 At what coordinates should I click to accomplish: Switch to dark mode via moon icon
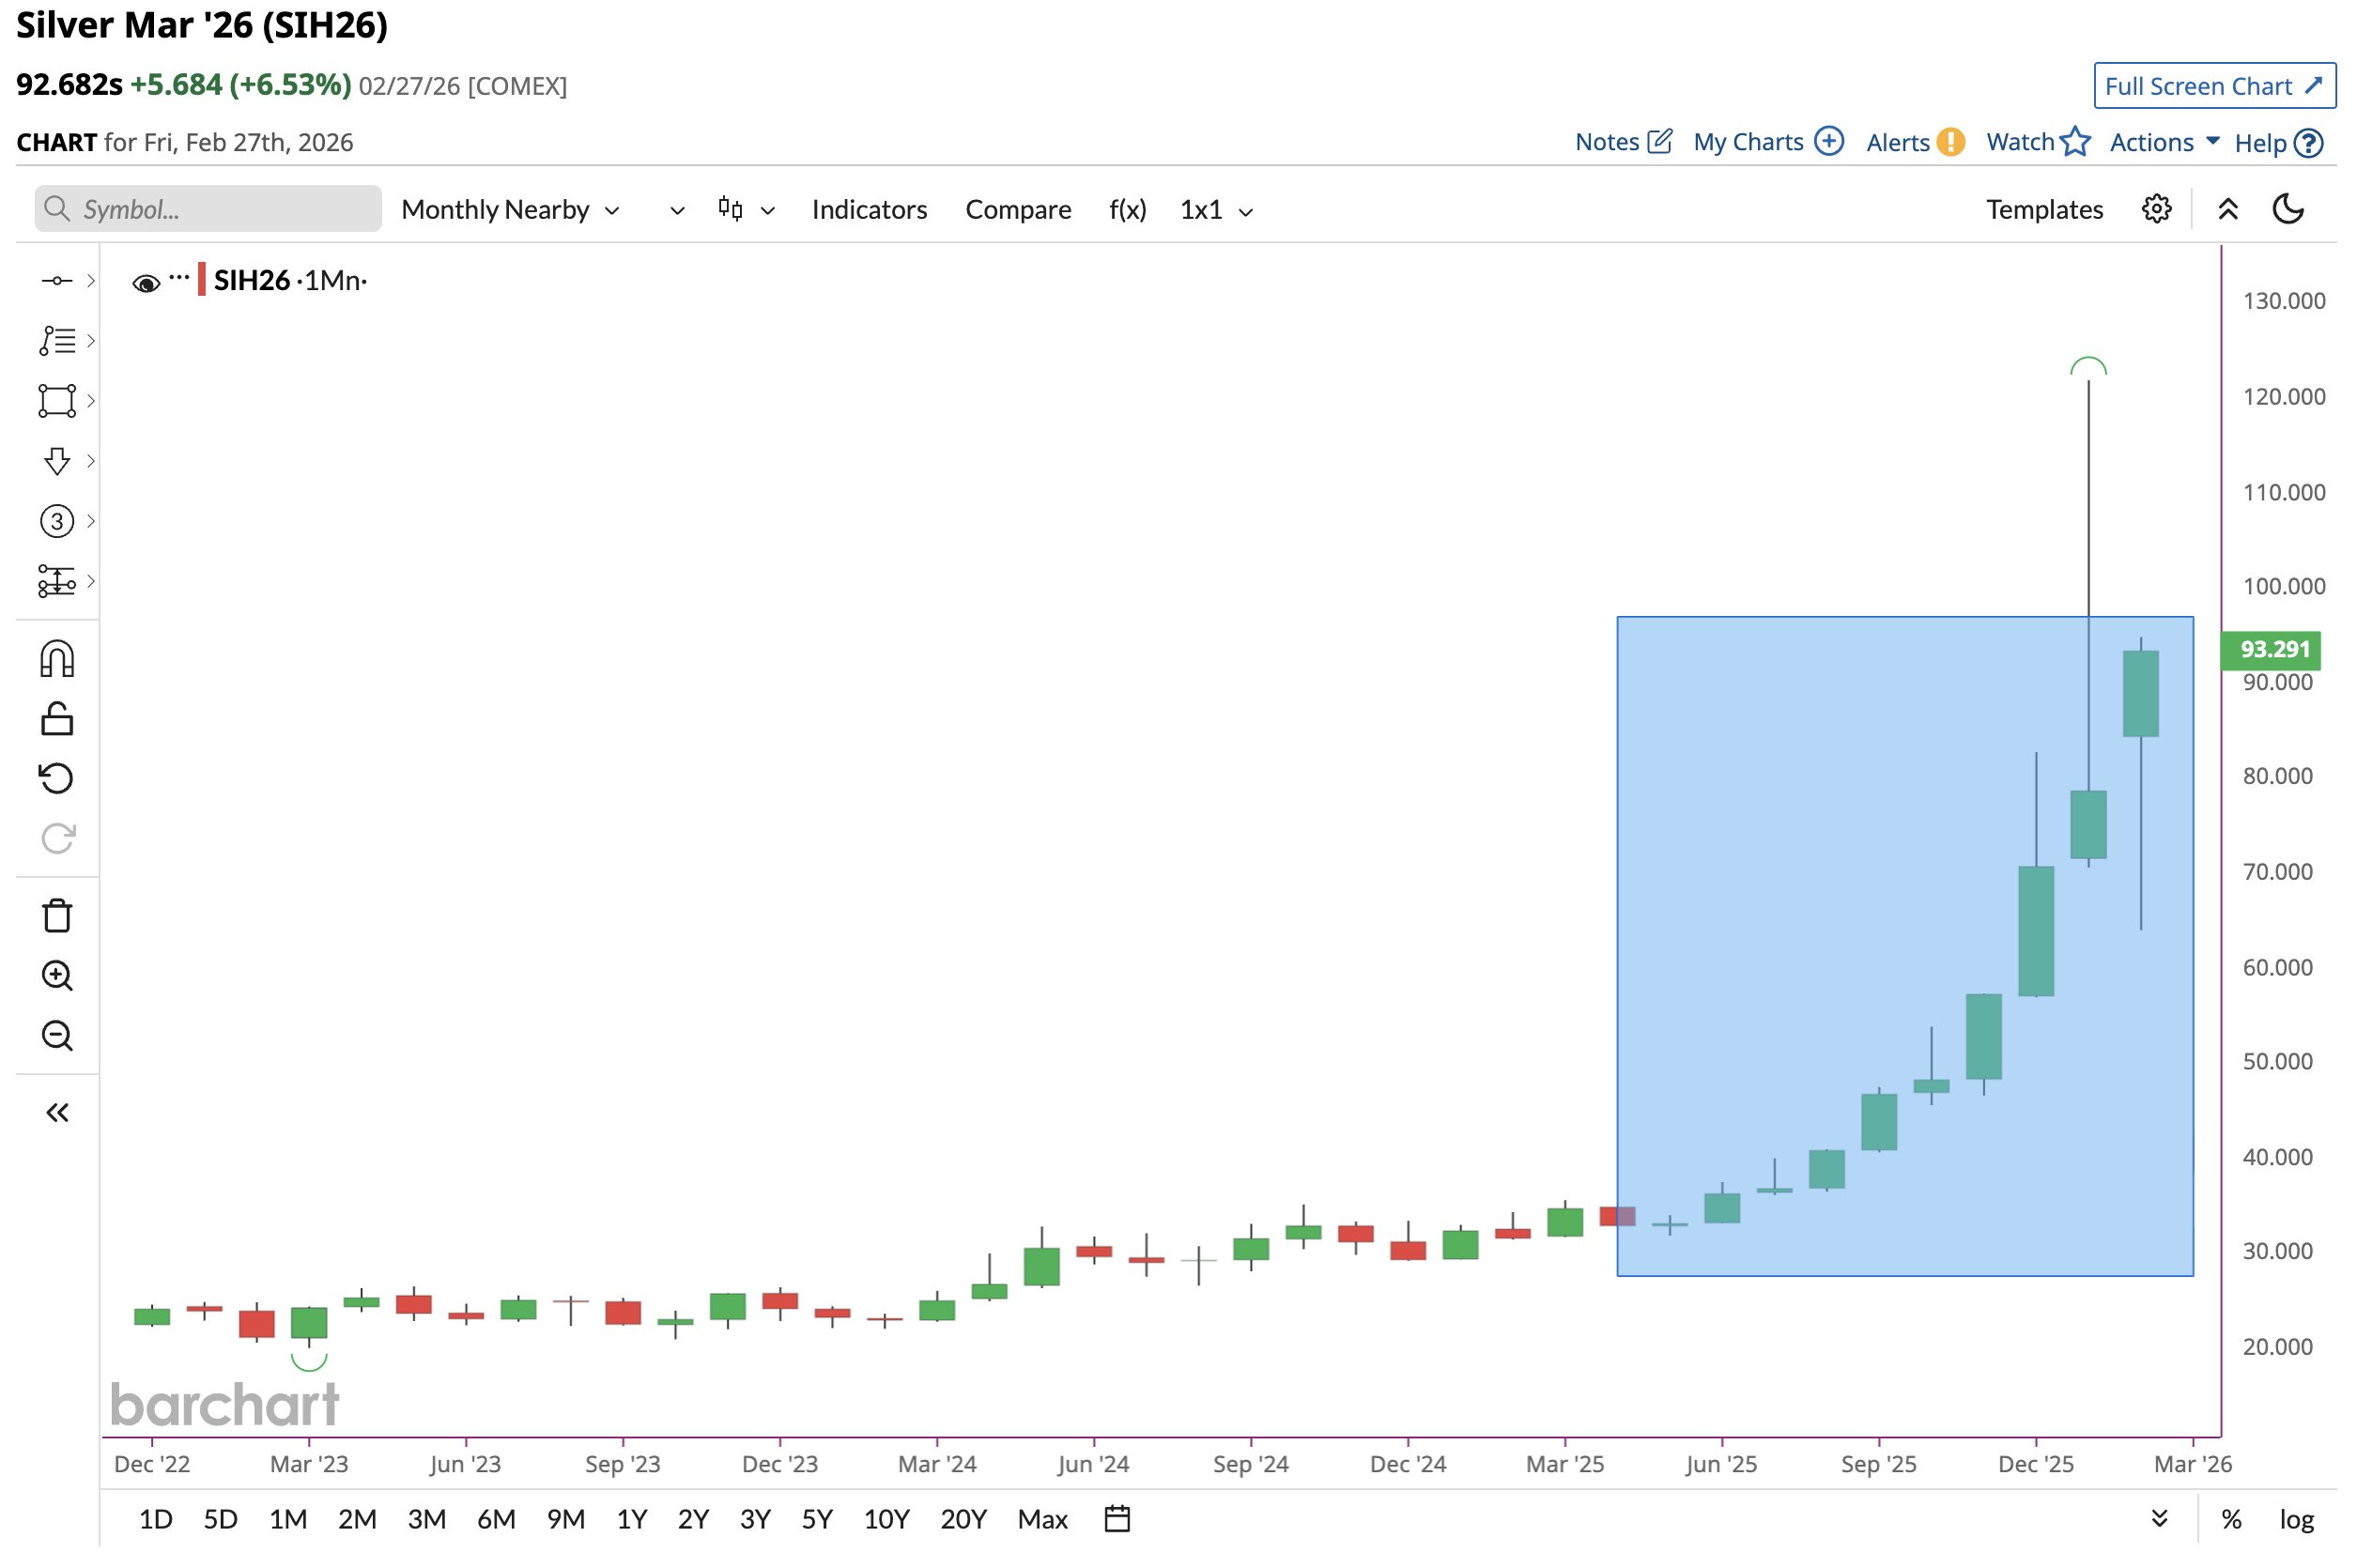point(2287,209)
